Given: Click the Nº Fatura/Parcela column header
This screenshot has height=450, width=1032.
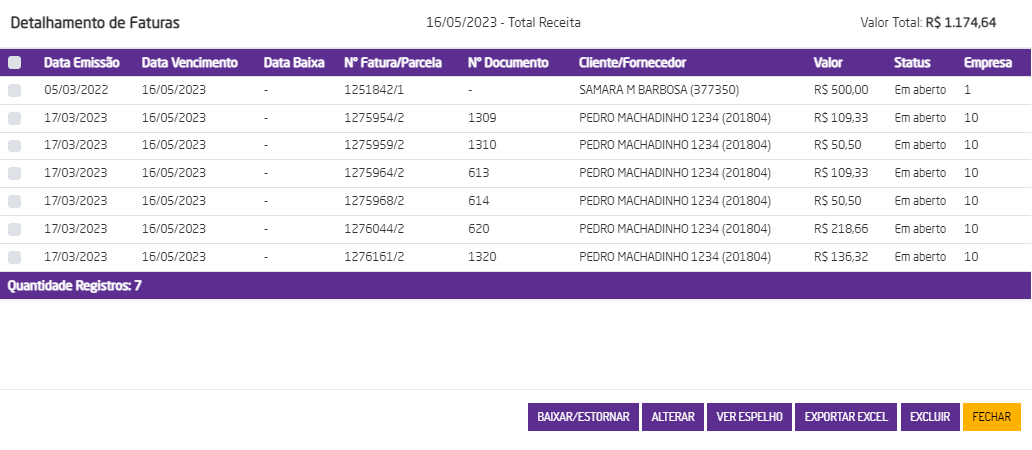Looking at the screenshot, I should pyautogui.click(x=393, y=63).
